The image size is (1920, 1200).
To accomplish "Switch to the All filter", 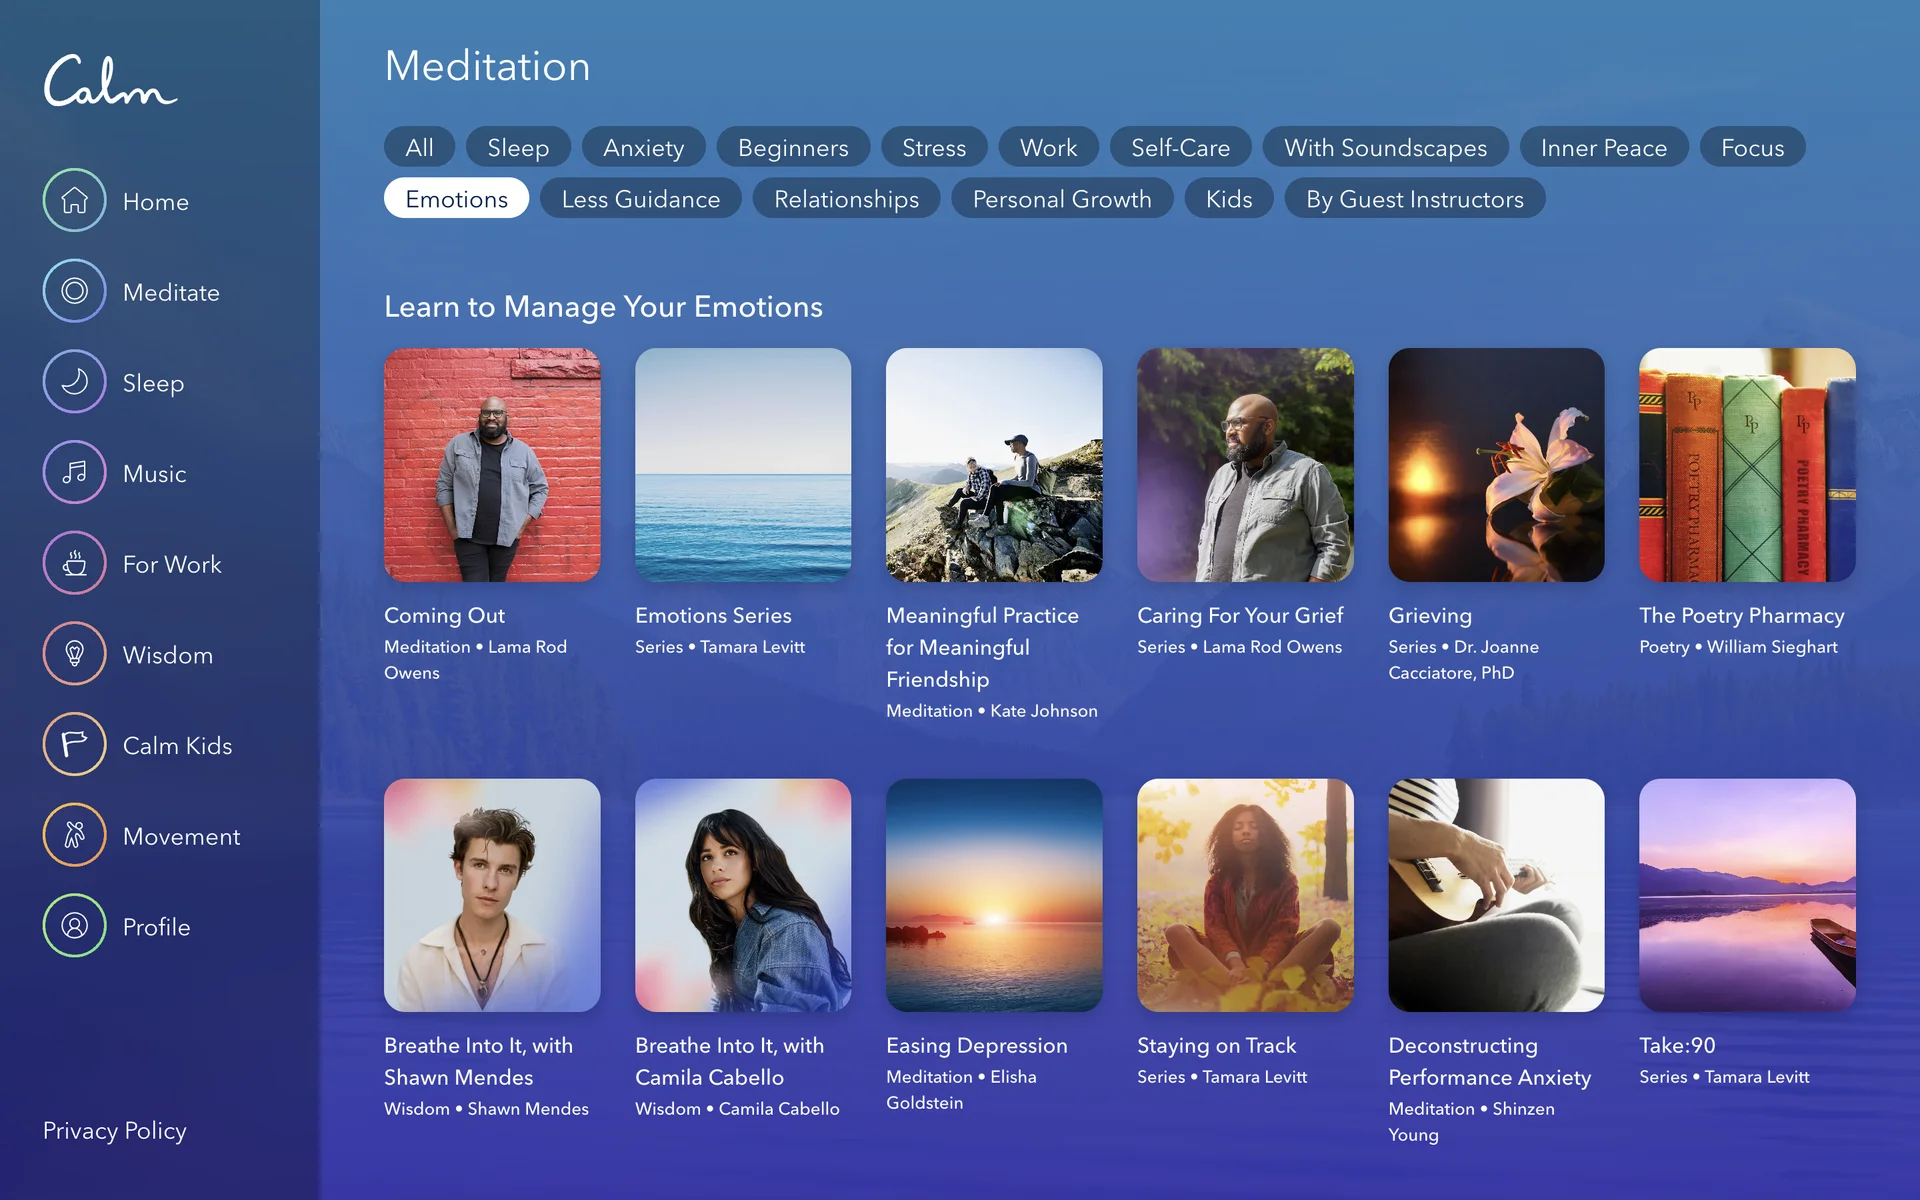I will pos(420,147).
